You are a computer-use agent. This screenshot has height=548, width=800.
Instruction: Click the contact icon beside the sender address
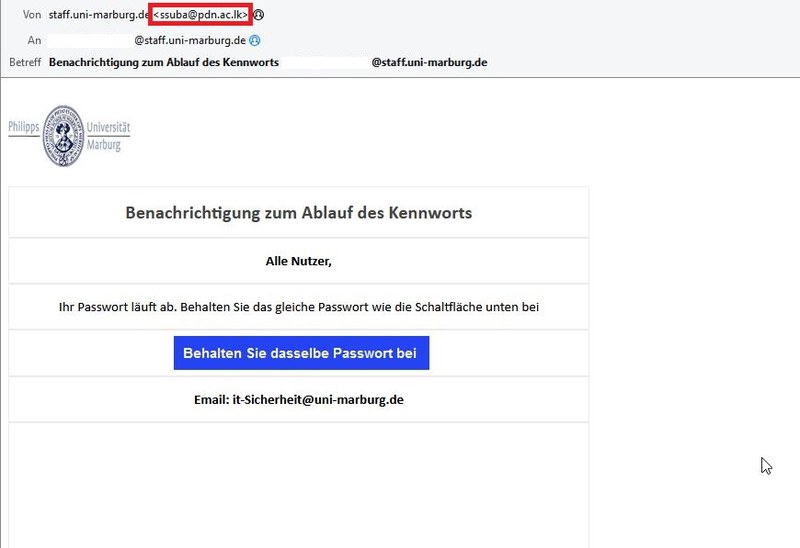click(259, 15)
